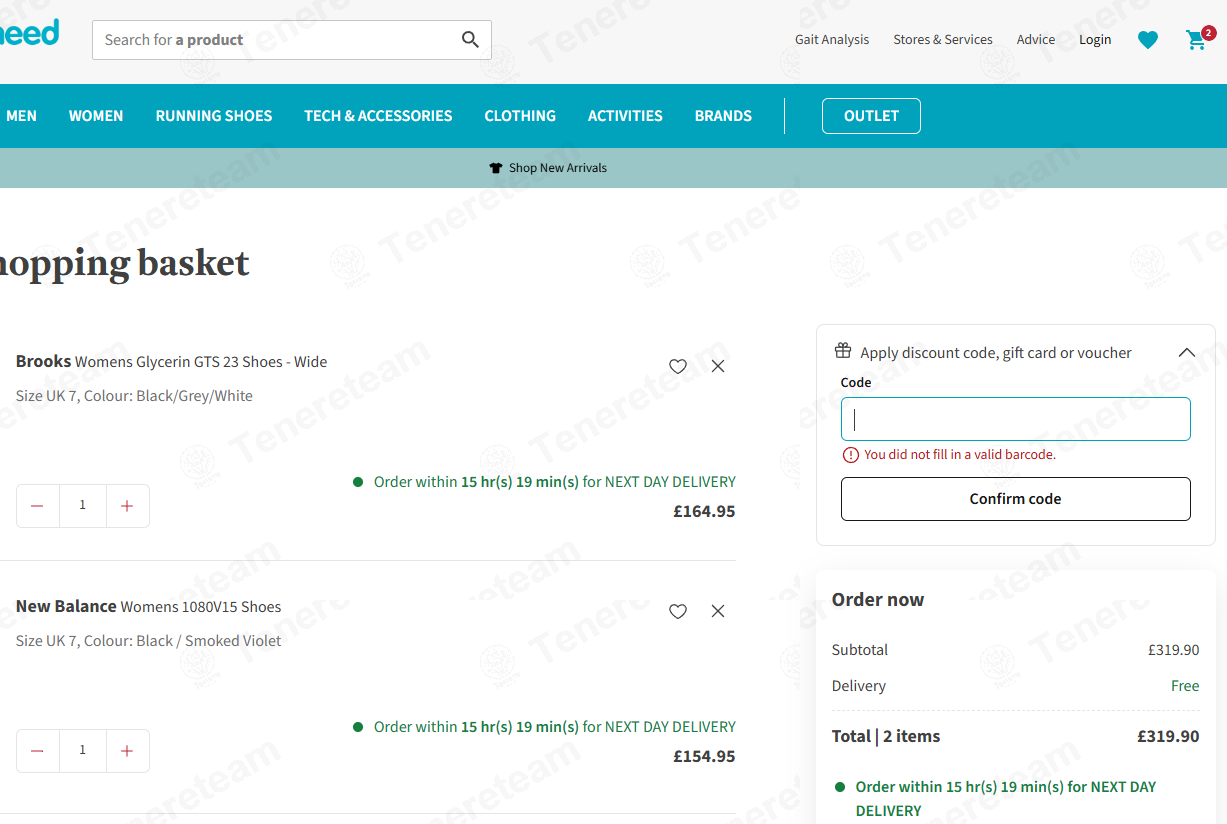Image resolution: width=1227 pixels, height=824 pixels.
Task: Click 'Size UK 7, Colour: Black / Smoked Violet'
Action: (x=149, y=641)
